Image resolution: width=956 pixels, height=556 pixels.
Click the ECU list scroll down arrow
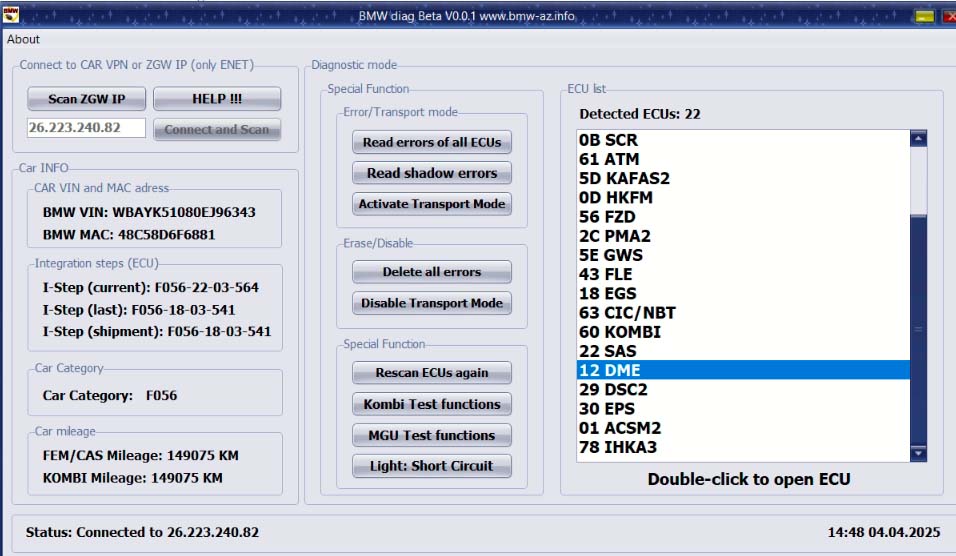point(918,453)
